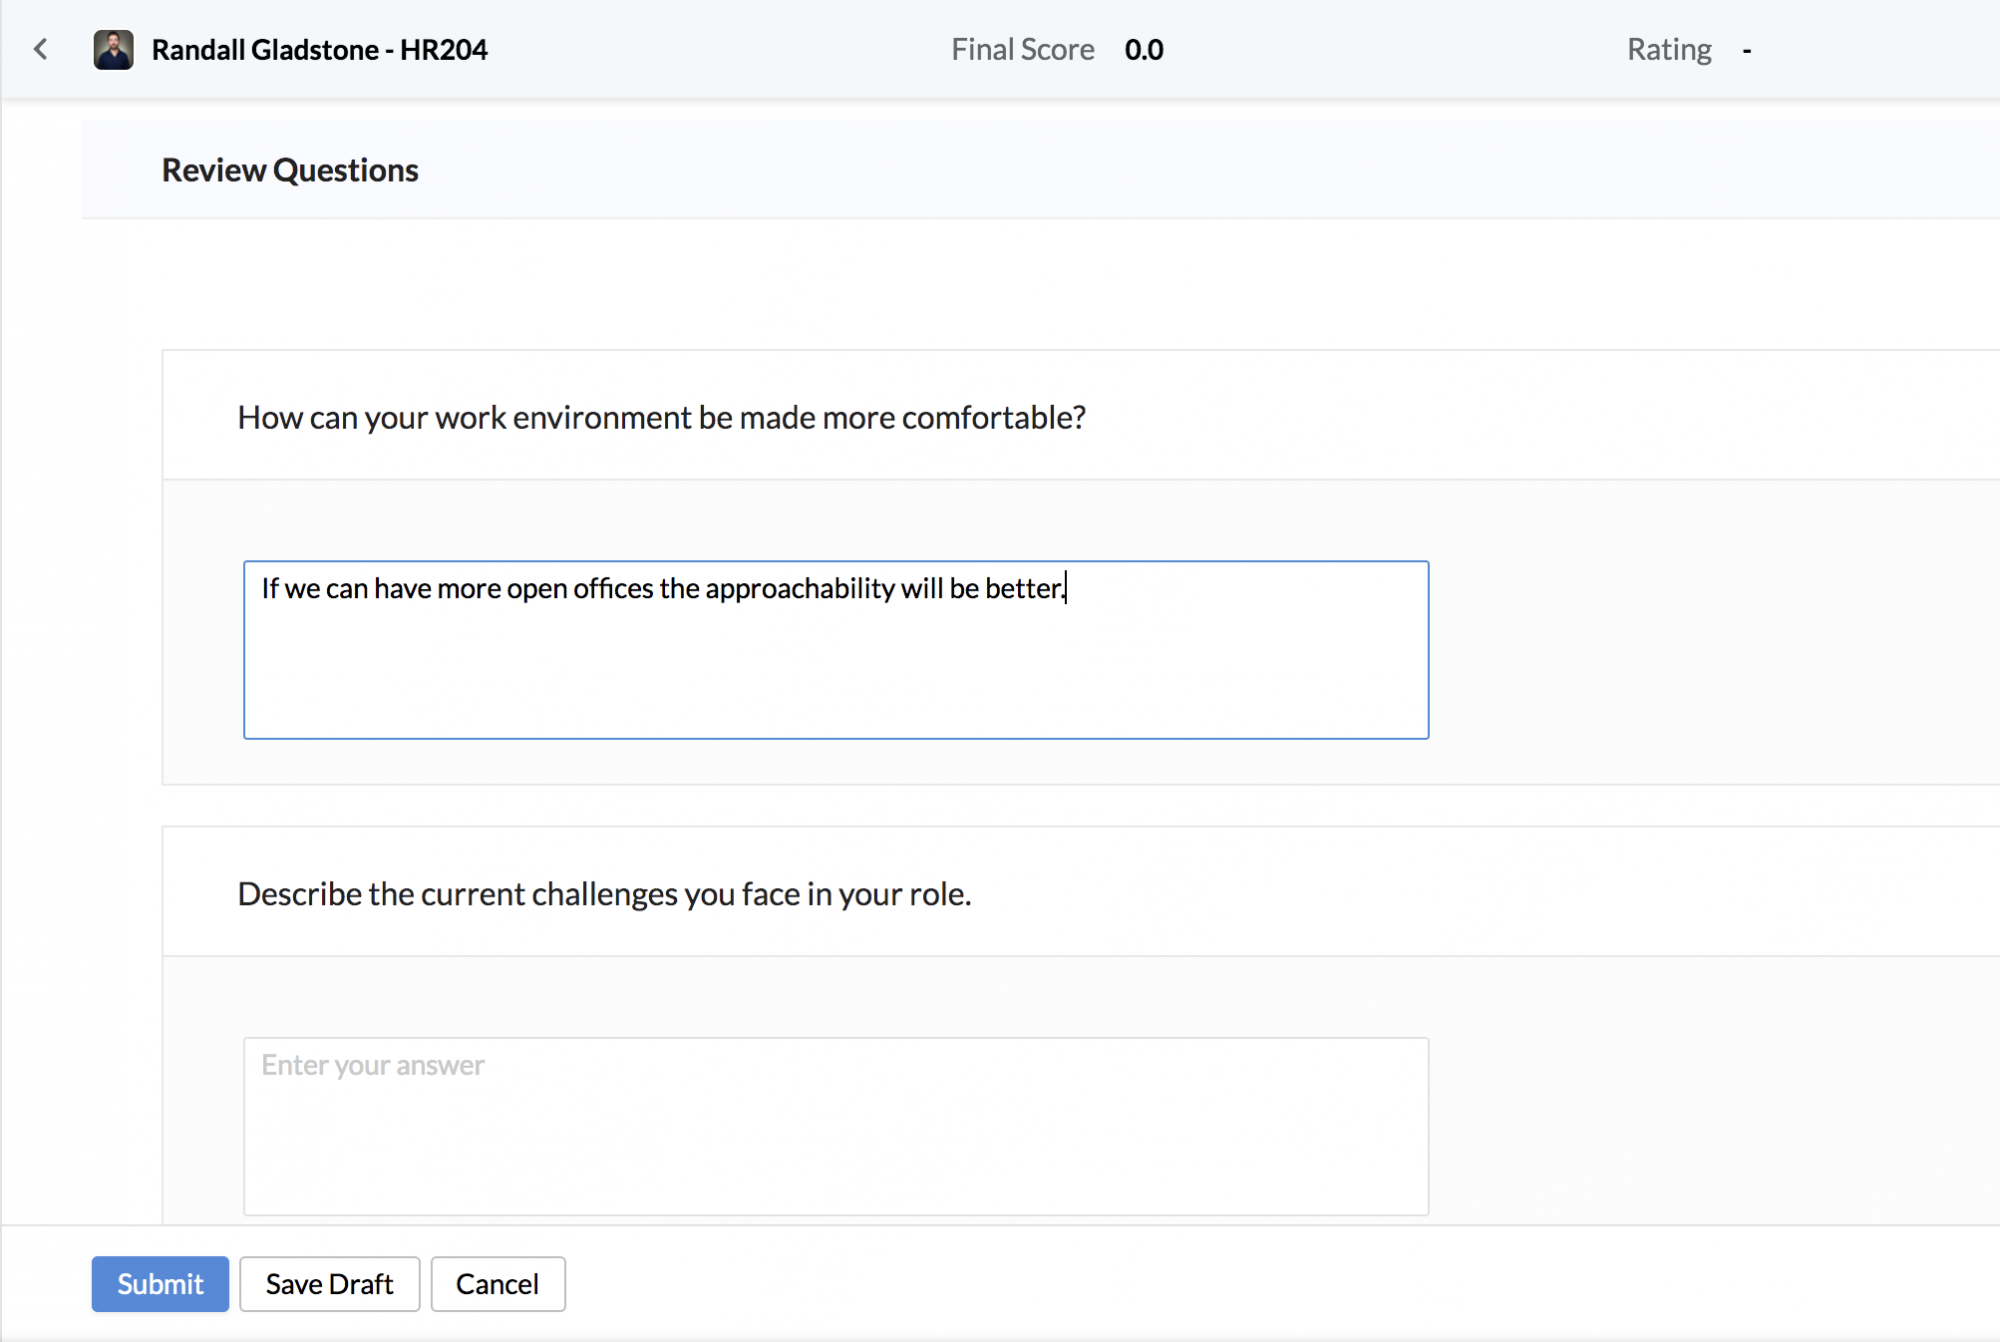Image resolution: width=2000 pixels, height=1342 pixels.
Task: Click the Rating label
Action: pos(1669,49)
